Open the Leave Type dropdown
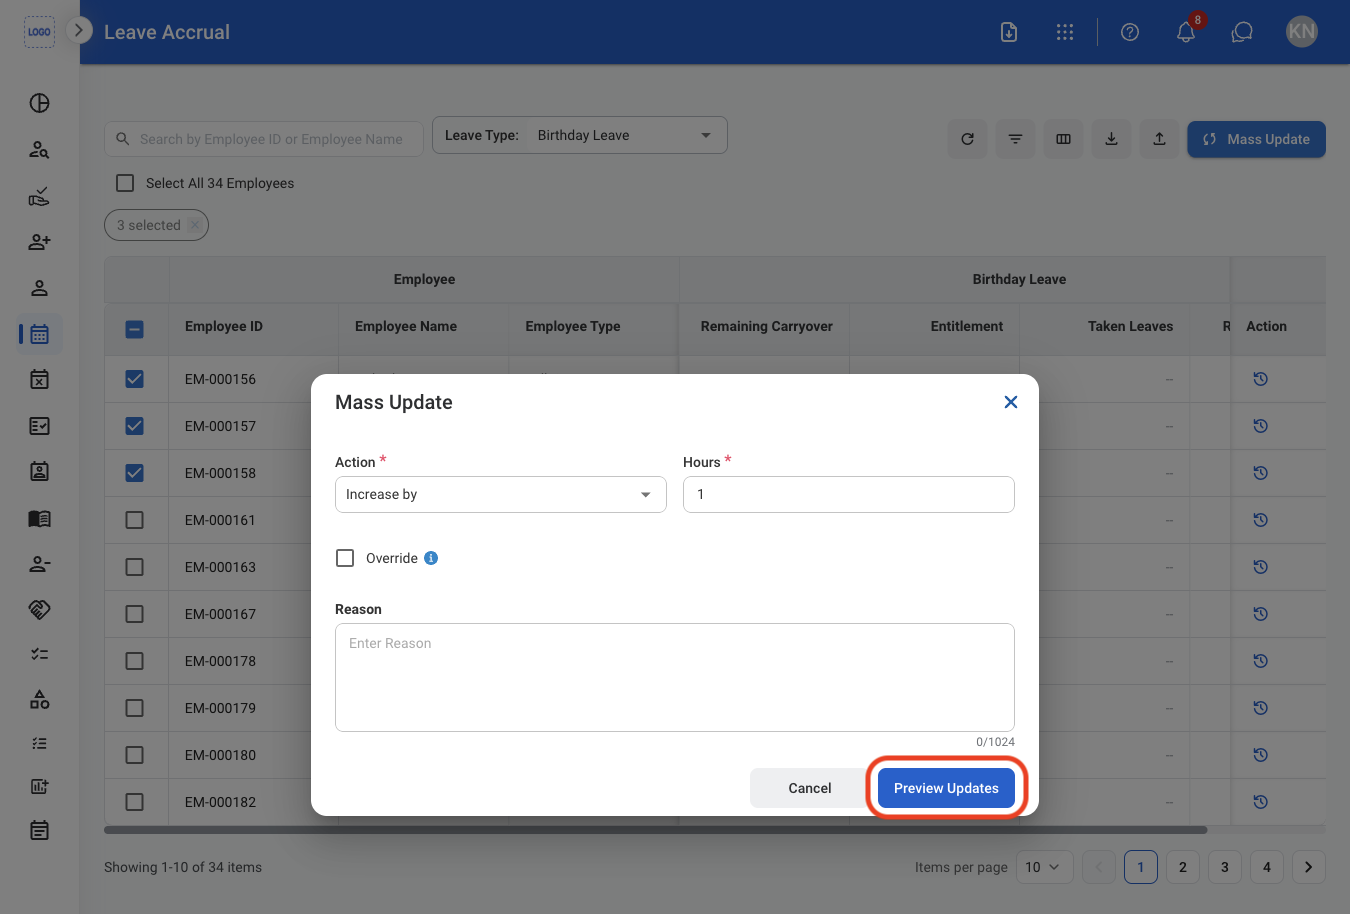The width and height of the screenshot is (1350, 914). (x=580, y=135)
